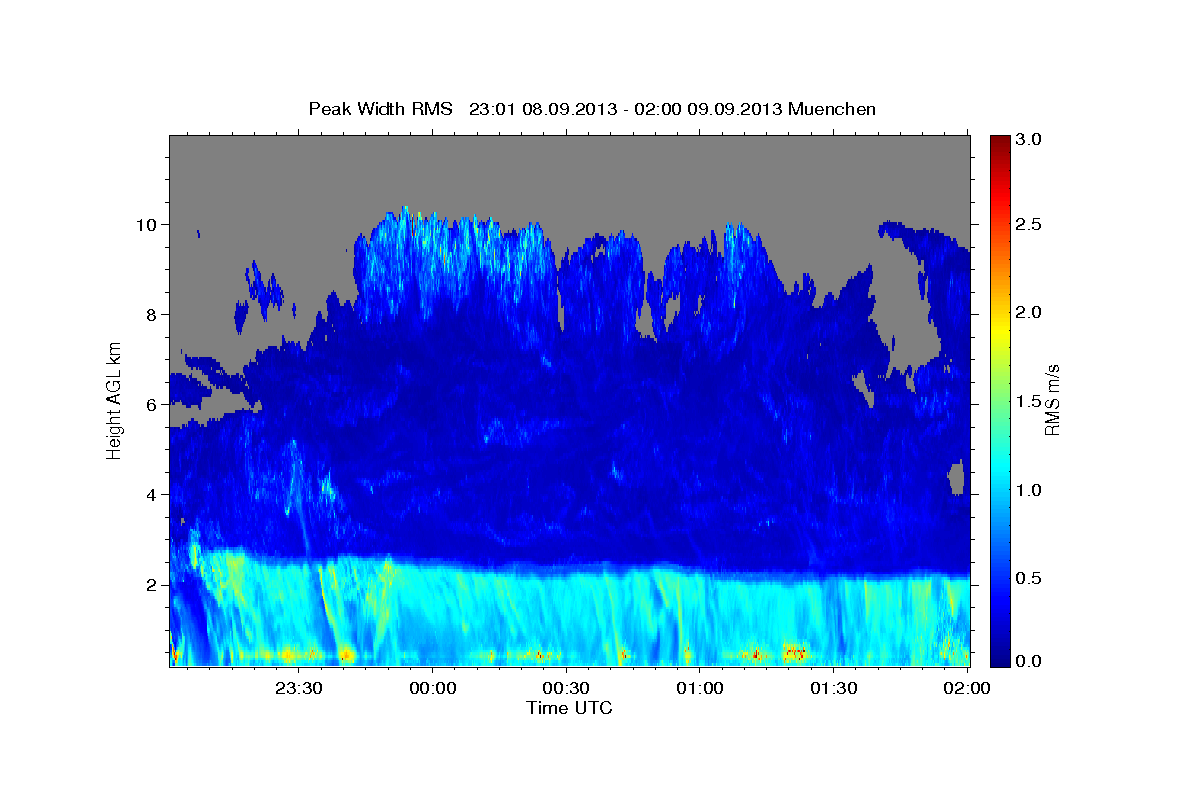Screen dimensions: 1200x800
Task: Click the colorbar value 2.5
Action: pyautogui.click(x=1030, y=225)
